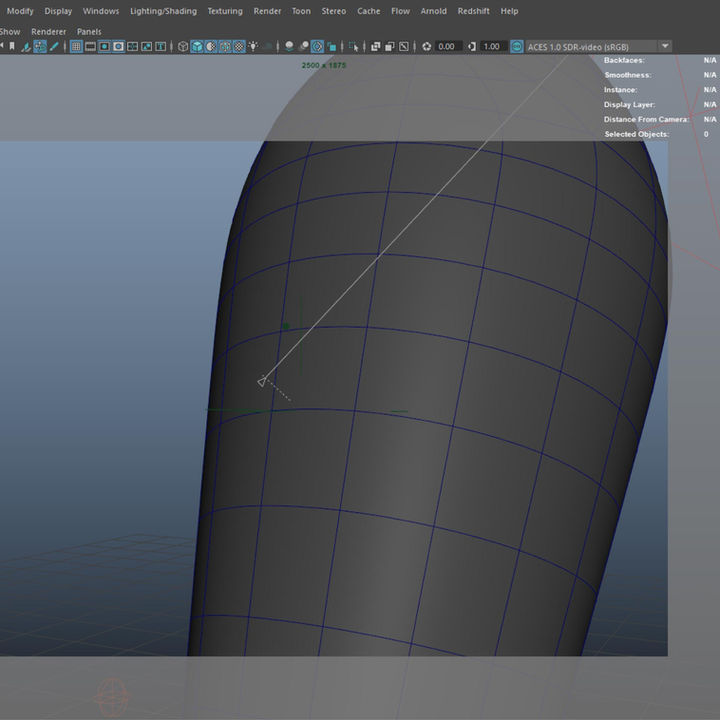Reset gamma using the gamma icon
The width and height of the screenshot is (720, 720).
472,46
